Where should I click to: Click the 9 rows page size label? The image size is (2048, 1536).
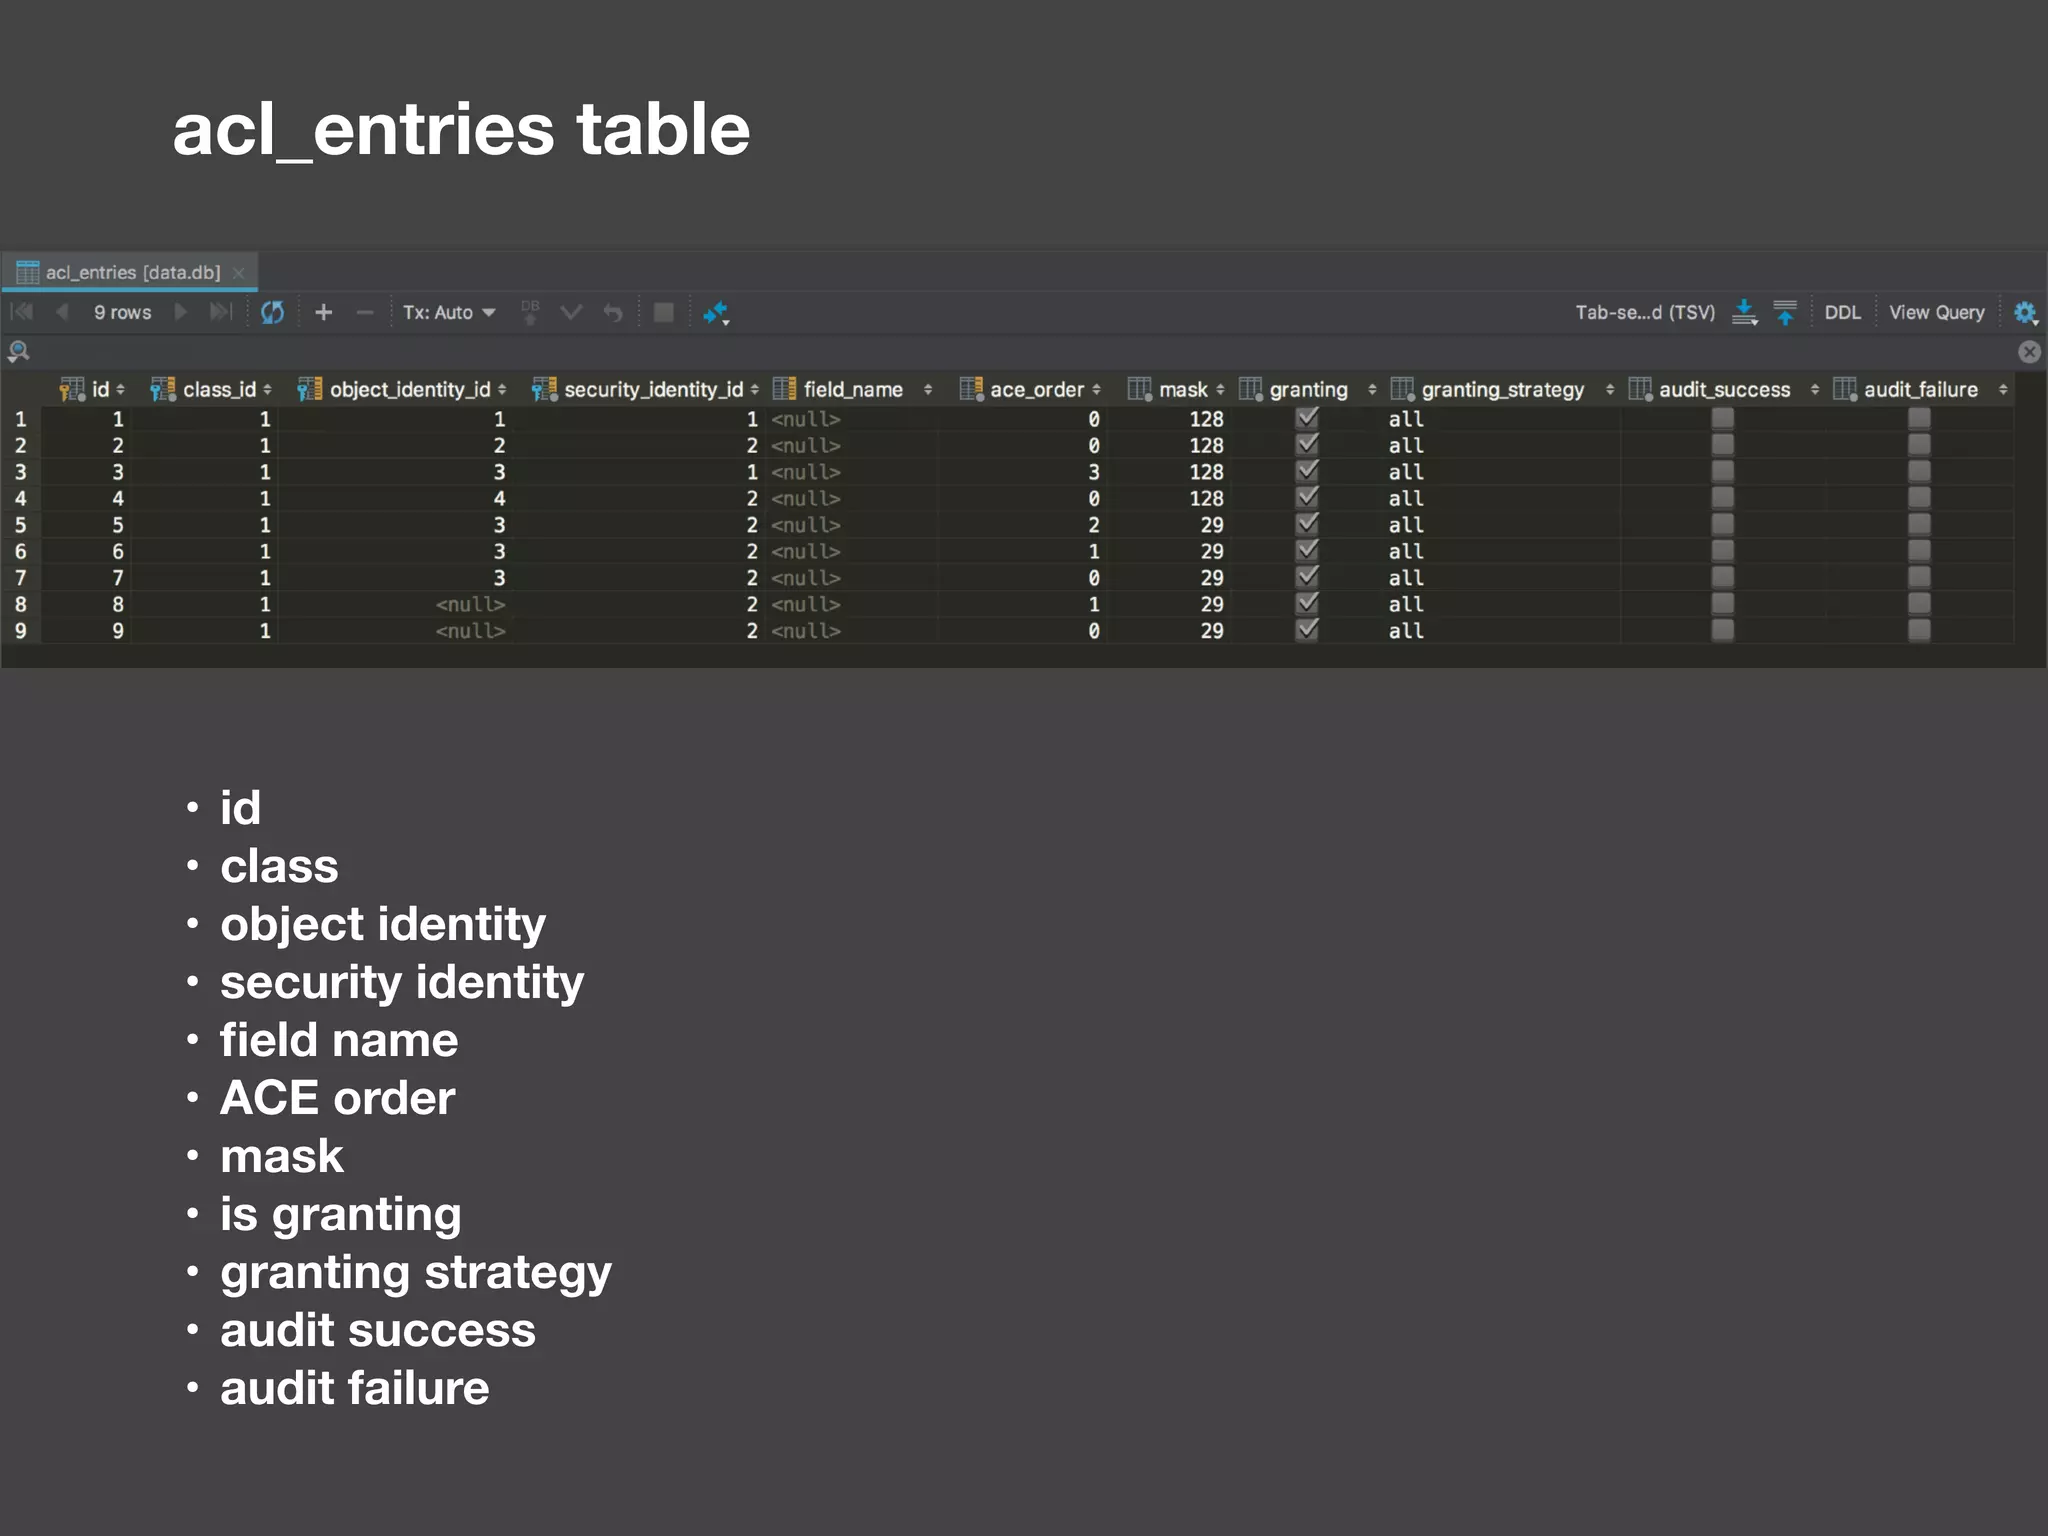pyautogui.click(x=122, y=313)
